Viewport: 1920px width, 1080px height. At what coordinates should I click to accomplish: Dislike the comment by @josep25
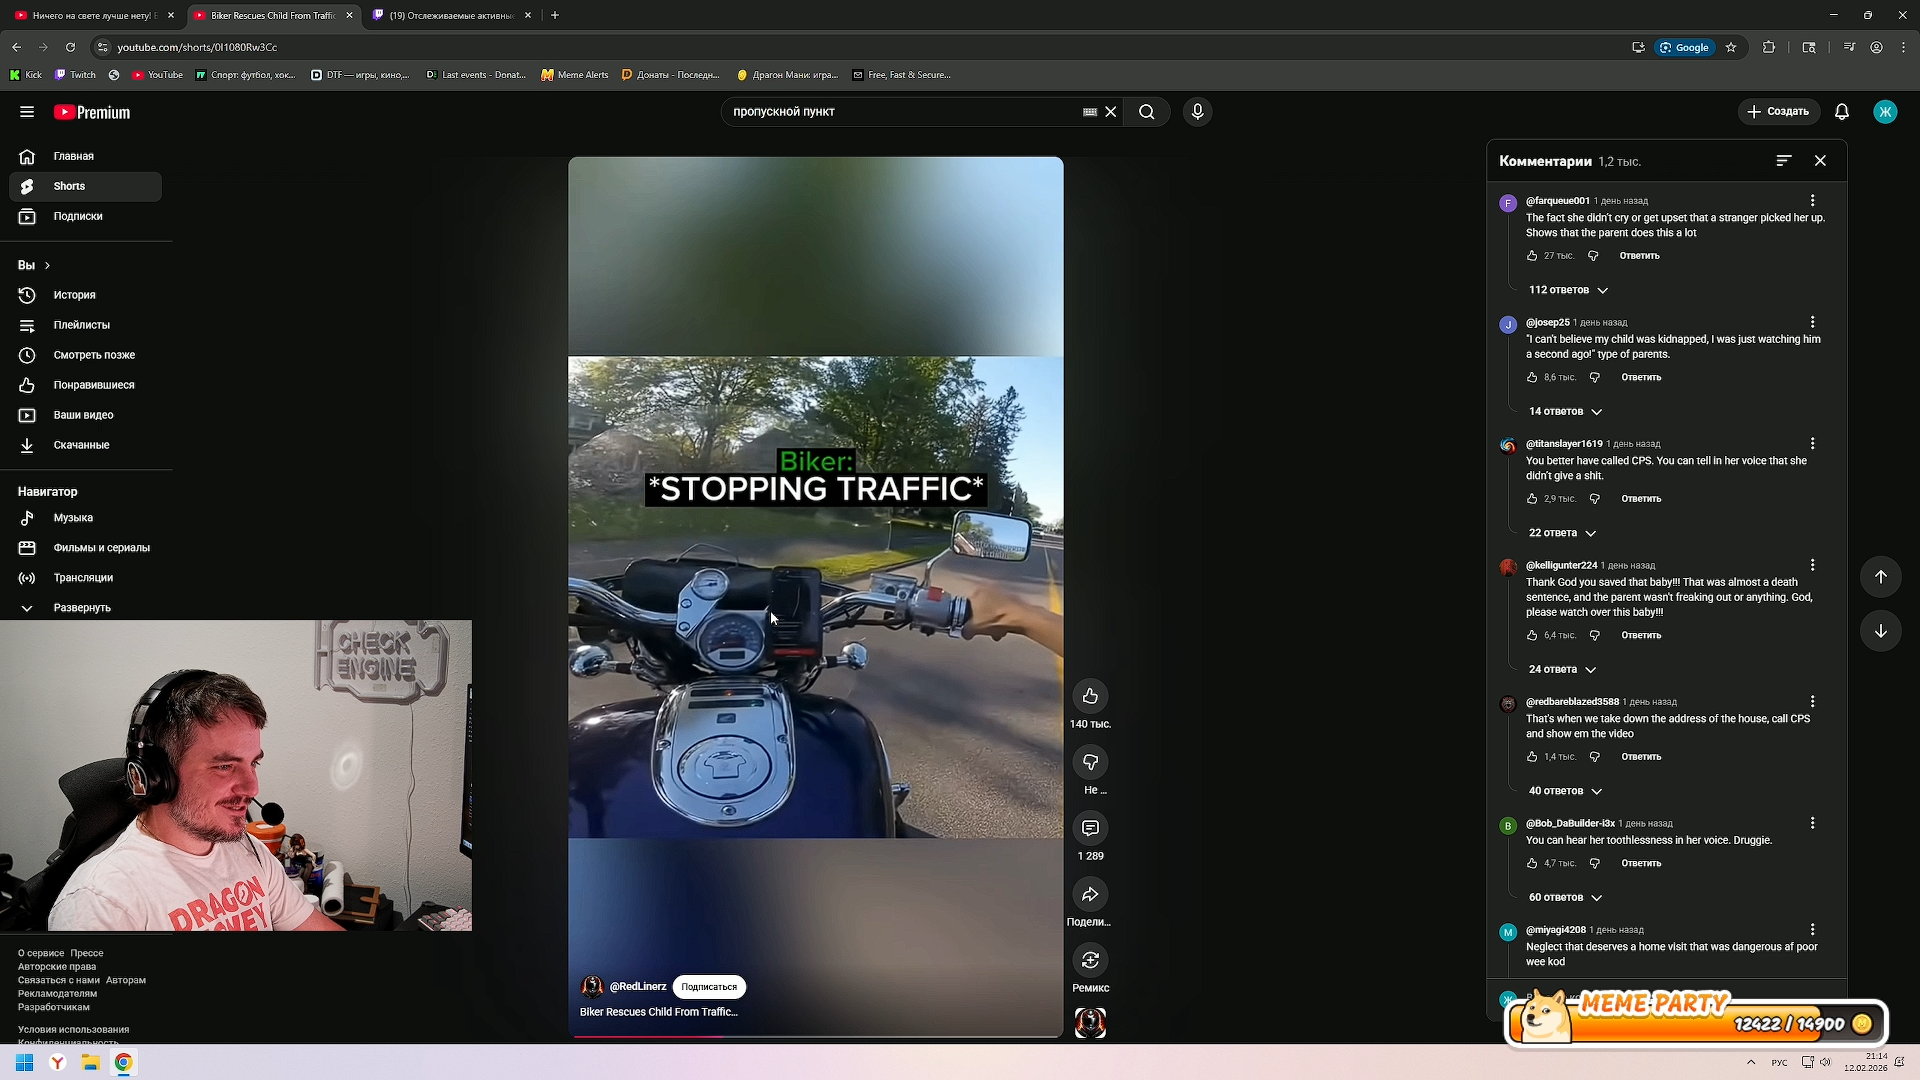(1595, 378)
